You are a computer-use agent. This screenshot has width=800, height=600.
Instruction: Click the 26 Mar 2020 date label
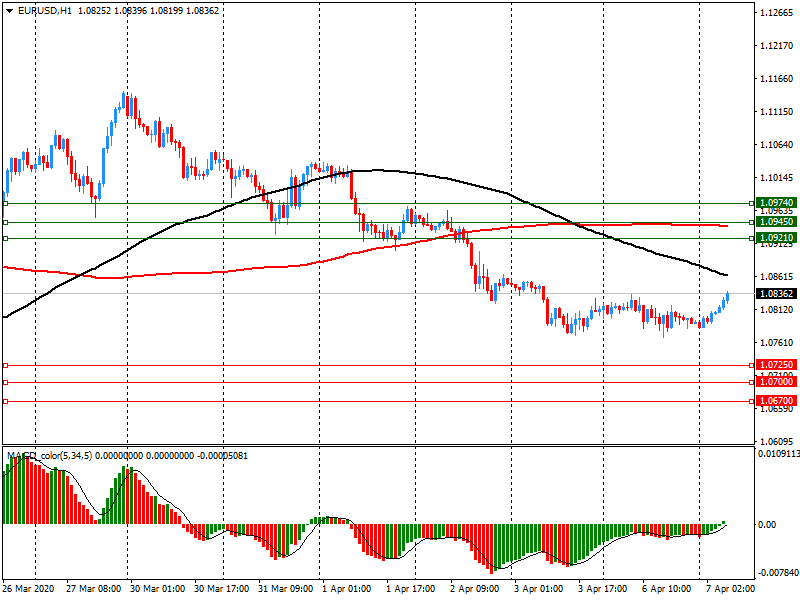pos(28,589)
